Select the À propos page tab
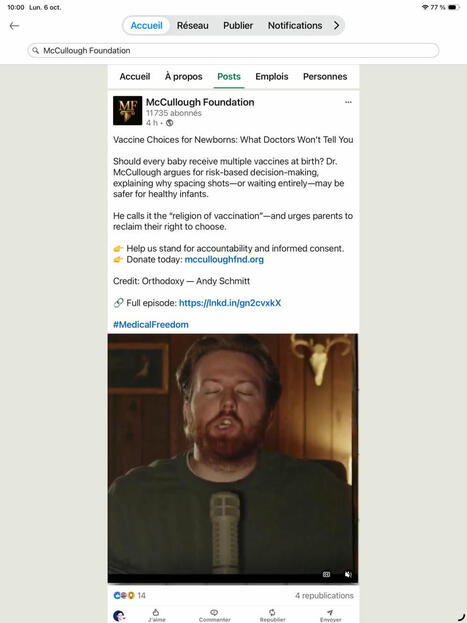 click(x=184, y=76)
